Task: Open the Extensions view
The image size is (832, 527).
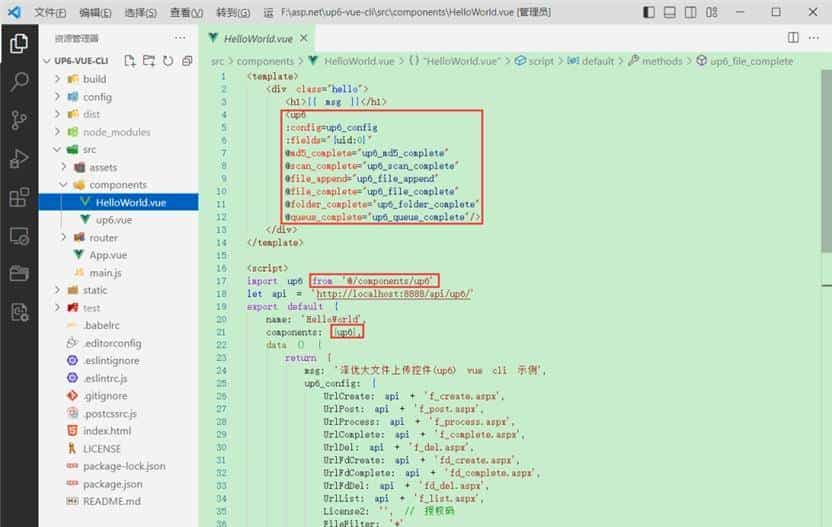Action: click(19, 198)
